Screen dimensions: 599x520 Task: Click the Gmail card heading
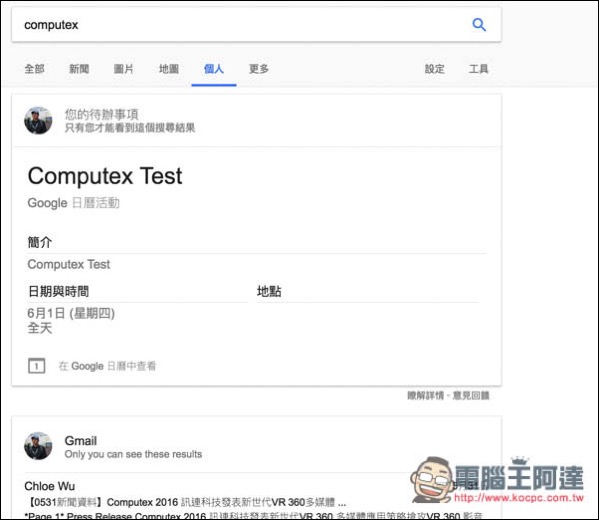[x=81, y=441]
